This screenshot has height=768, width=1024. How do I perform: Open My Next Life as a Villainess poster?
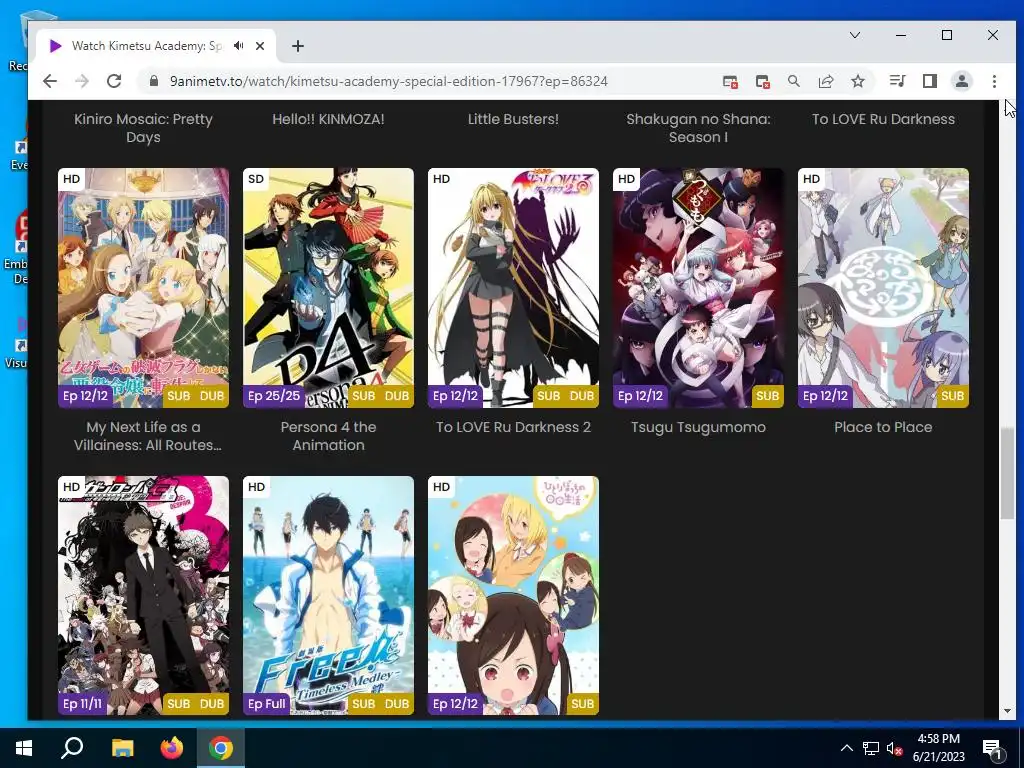(143, 288)
